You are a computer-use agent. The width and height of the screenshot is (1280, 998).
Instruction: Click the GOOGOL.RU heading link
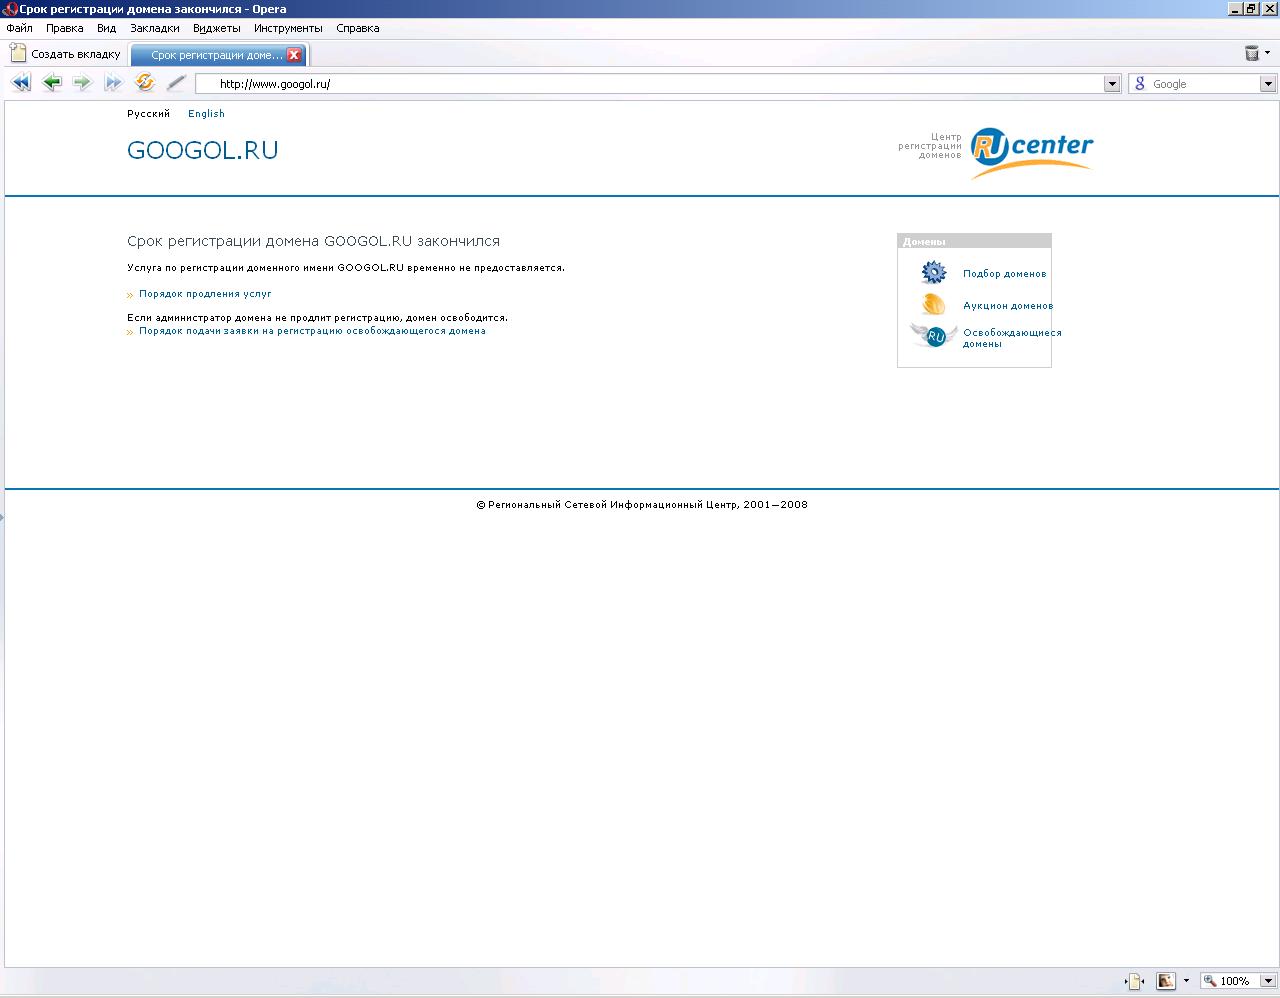click(203, 150)
